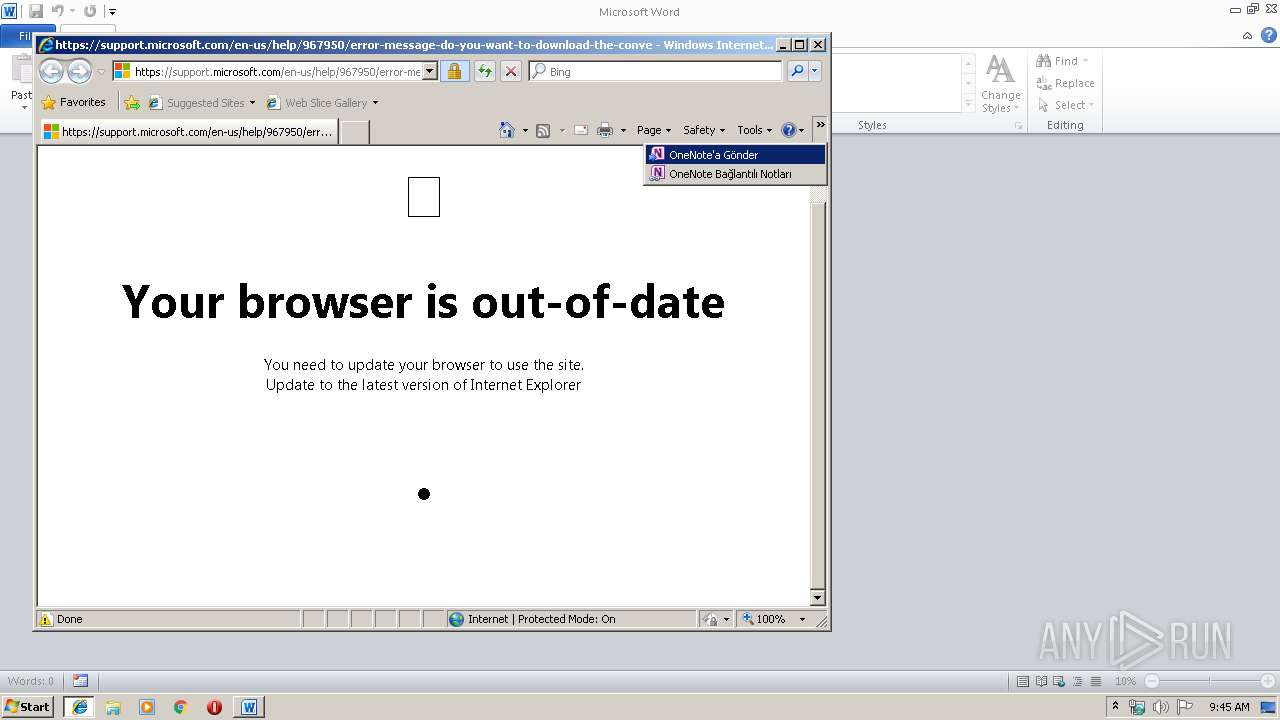Expand the Home button dropdown arrow
Image resolution: width=1280 pixels, height=720 pixels.
click(525, 130)
